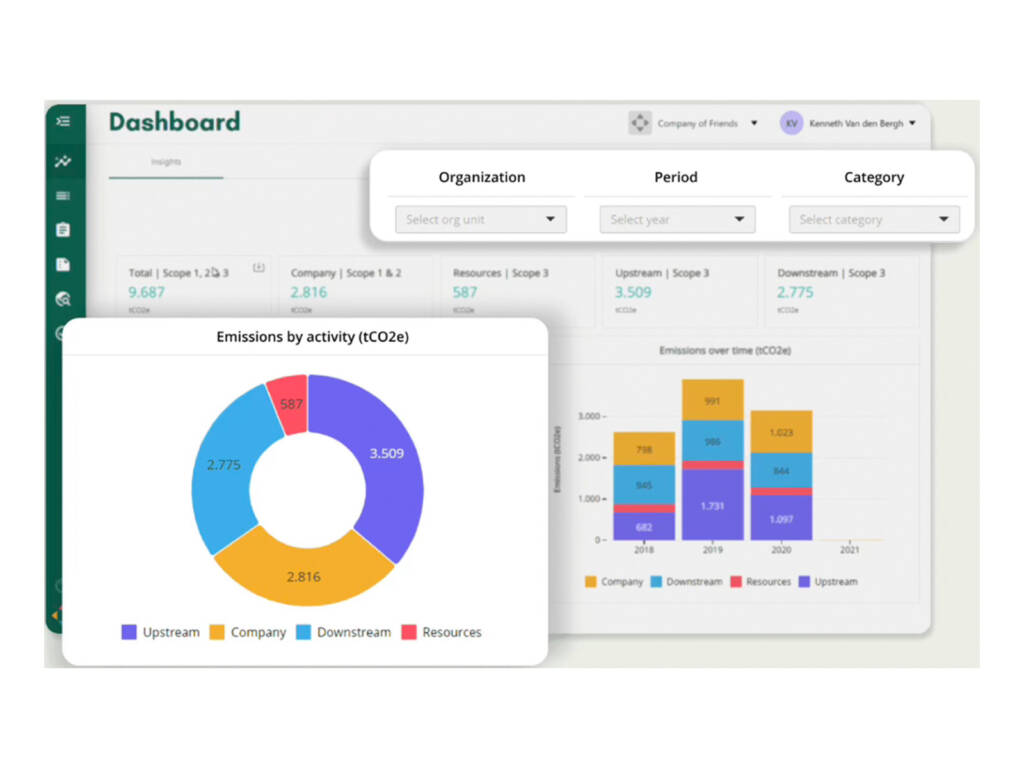Image resolution: width=1024 pixels, height=768 pixels.
Task: Open the Select year dropdown
Action: (x=677, y=219)
